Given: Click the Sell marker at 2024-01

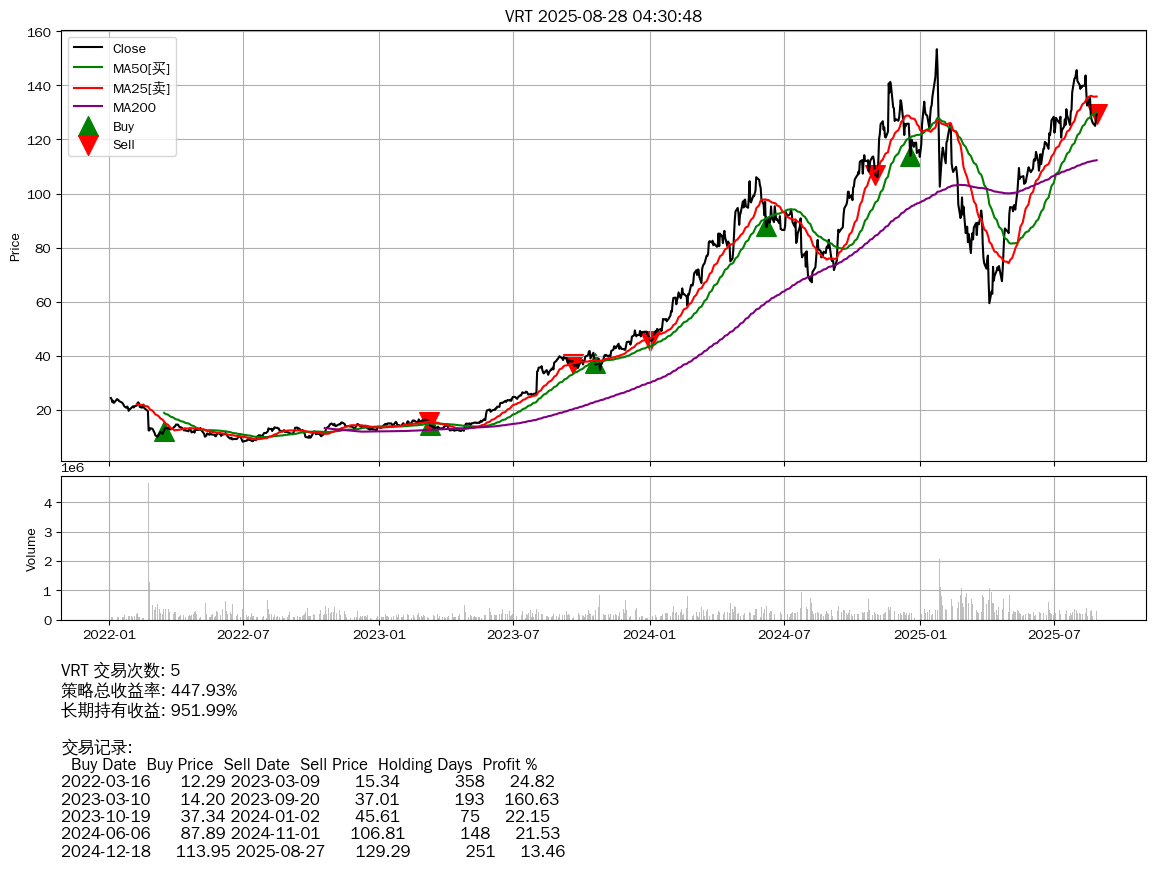Looking at the screenshot, I should [x=650, y=341].
